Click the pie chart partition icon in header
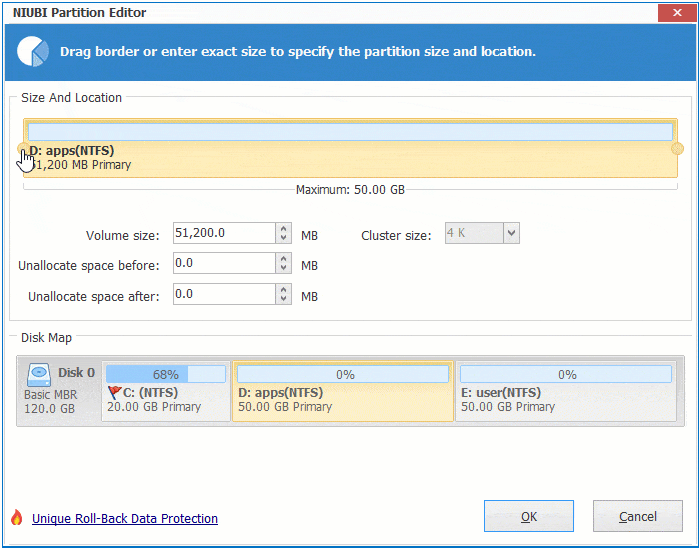Viewport: 700px width, 548px height. click(x=33, y=51)
